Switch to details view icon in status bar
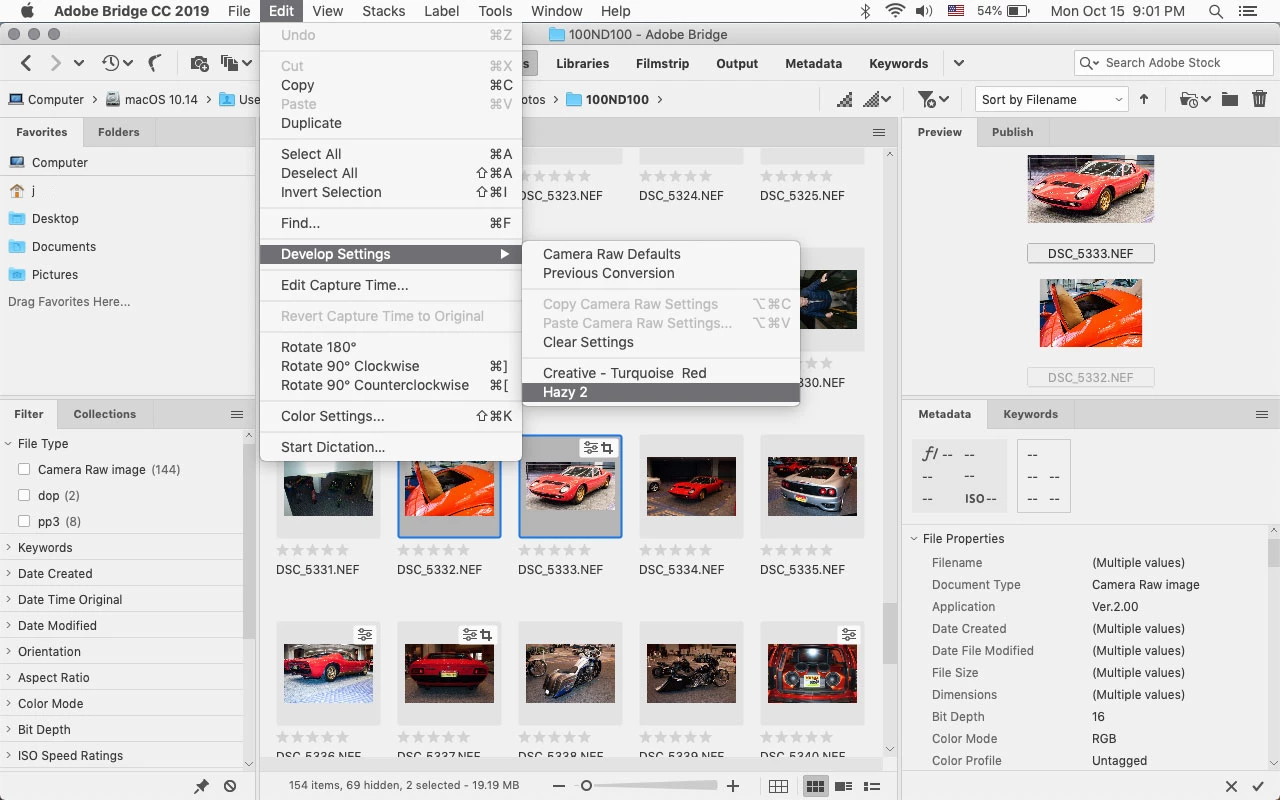1280x800 pixels. click(844, 787)
